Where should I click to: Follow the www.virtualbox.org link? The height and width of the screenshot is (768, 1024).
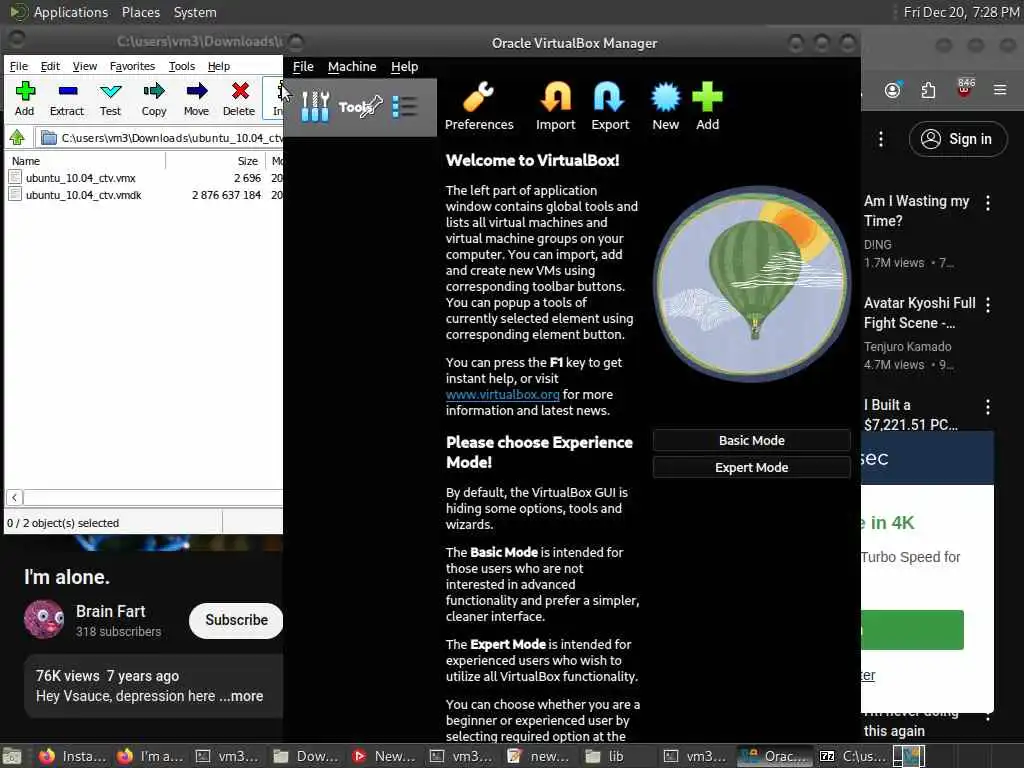point(502,394)
